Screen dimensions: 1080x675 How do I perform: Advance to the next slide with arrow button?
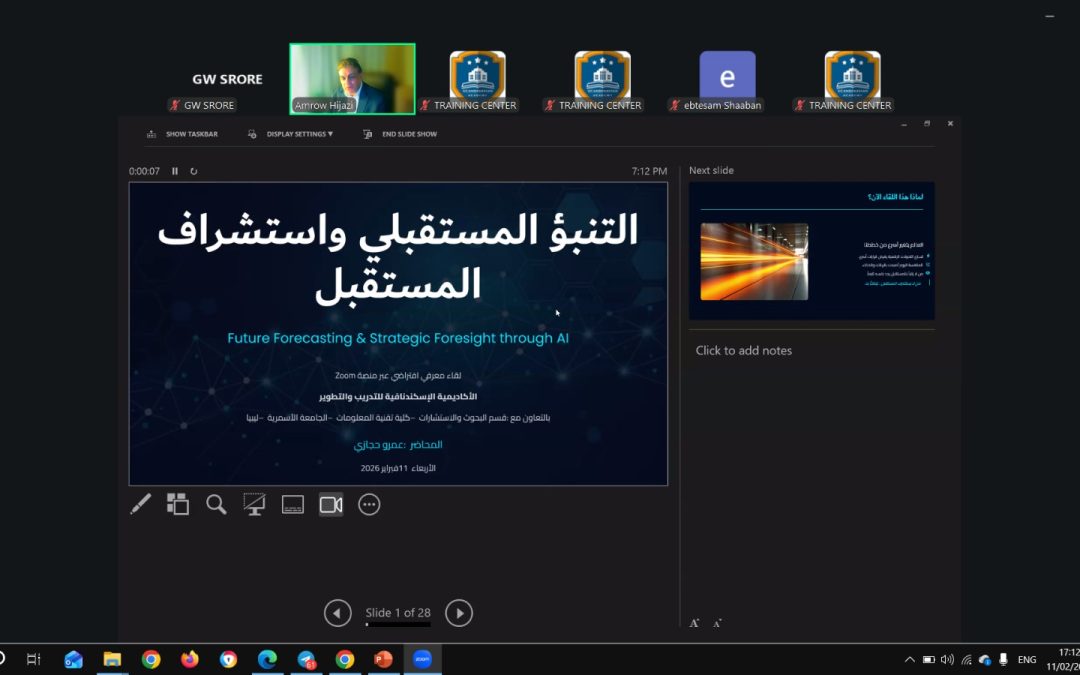(459, 613)
